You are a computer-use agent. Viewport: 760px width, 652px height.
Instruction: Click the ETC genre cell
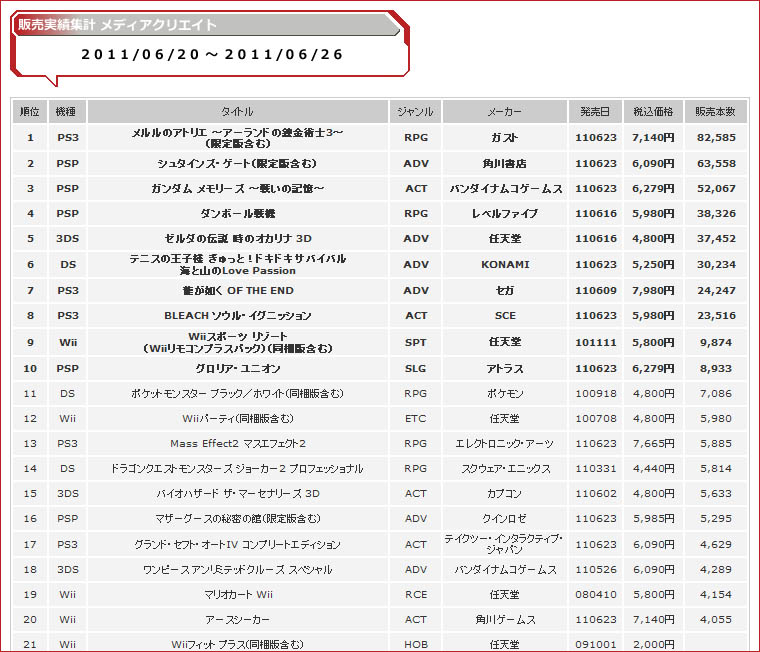pyautogui.click(x=415, y=418)
